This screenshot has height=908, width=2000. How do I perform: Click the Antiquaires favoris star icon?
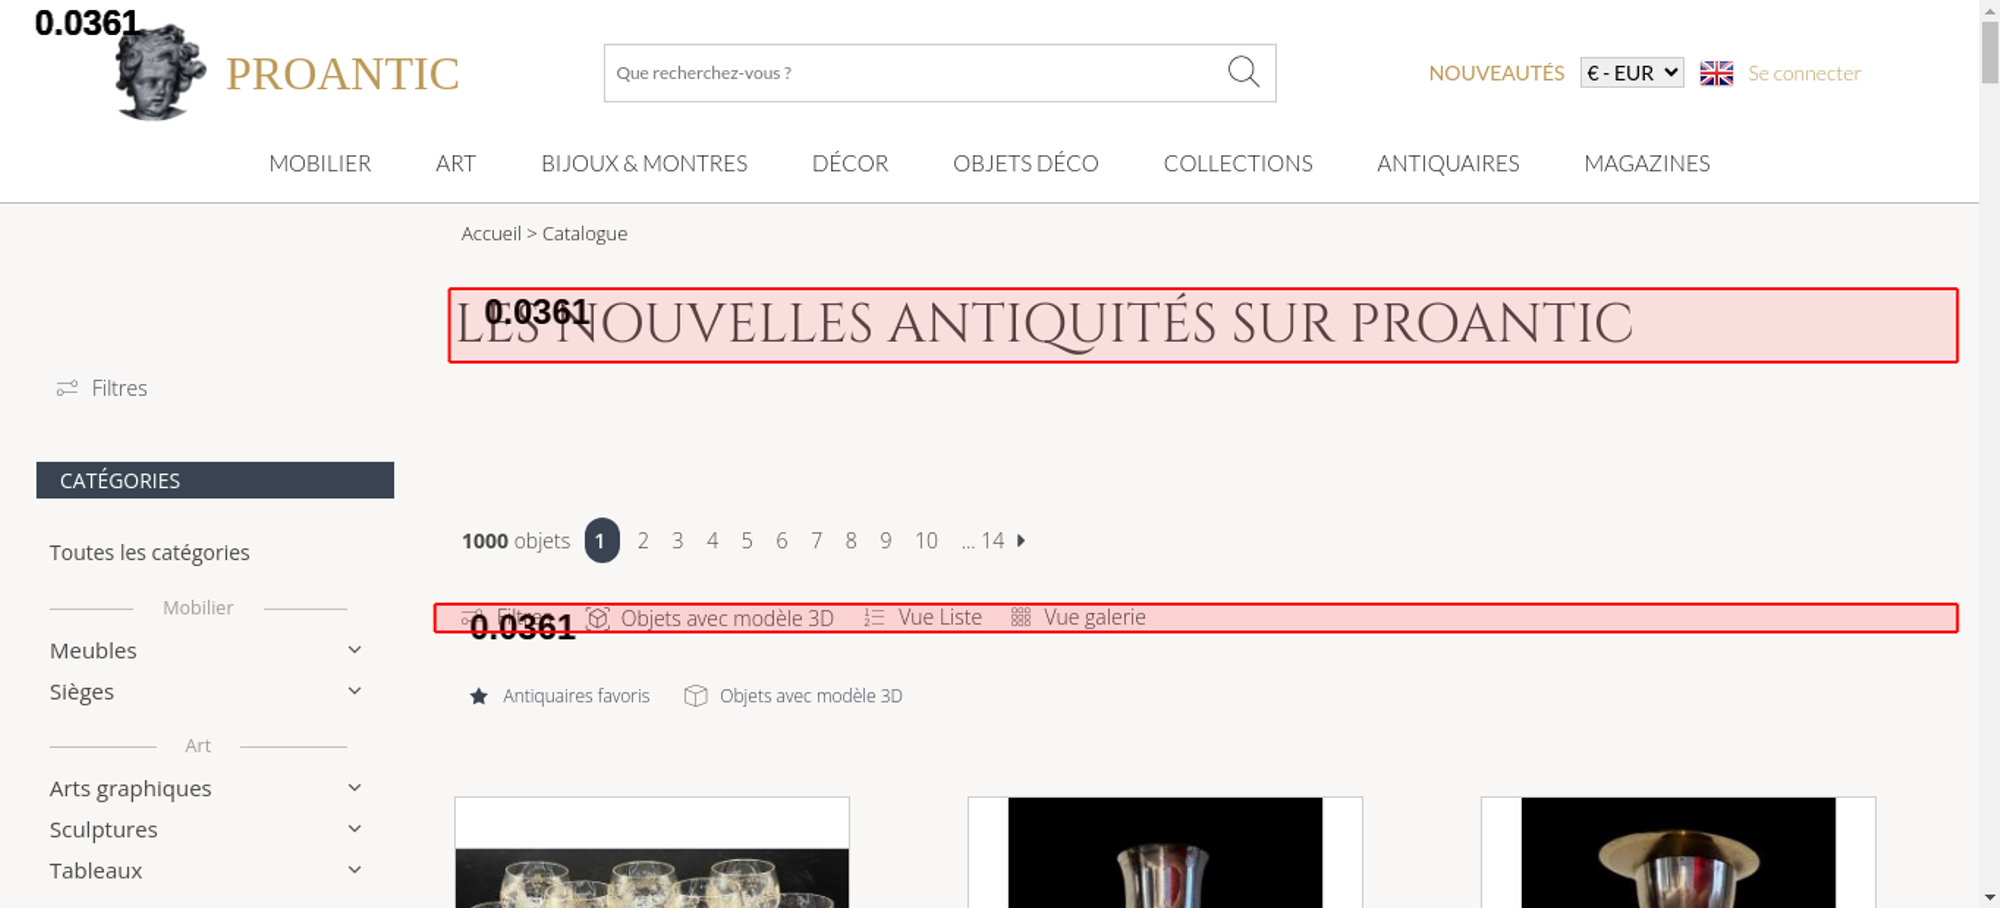[479, 696]
